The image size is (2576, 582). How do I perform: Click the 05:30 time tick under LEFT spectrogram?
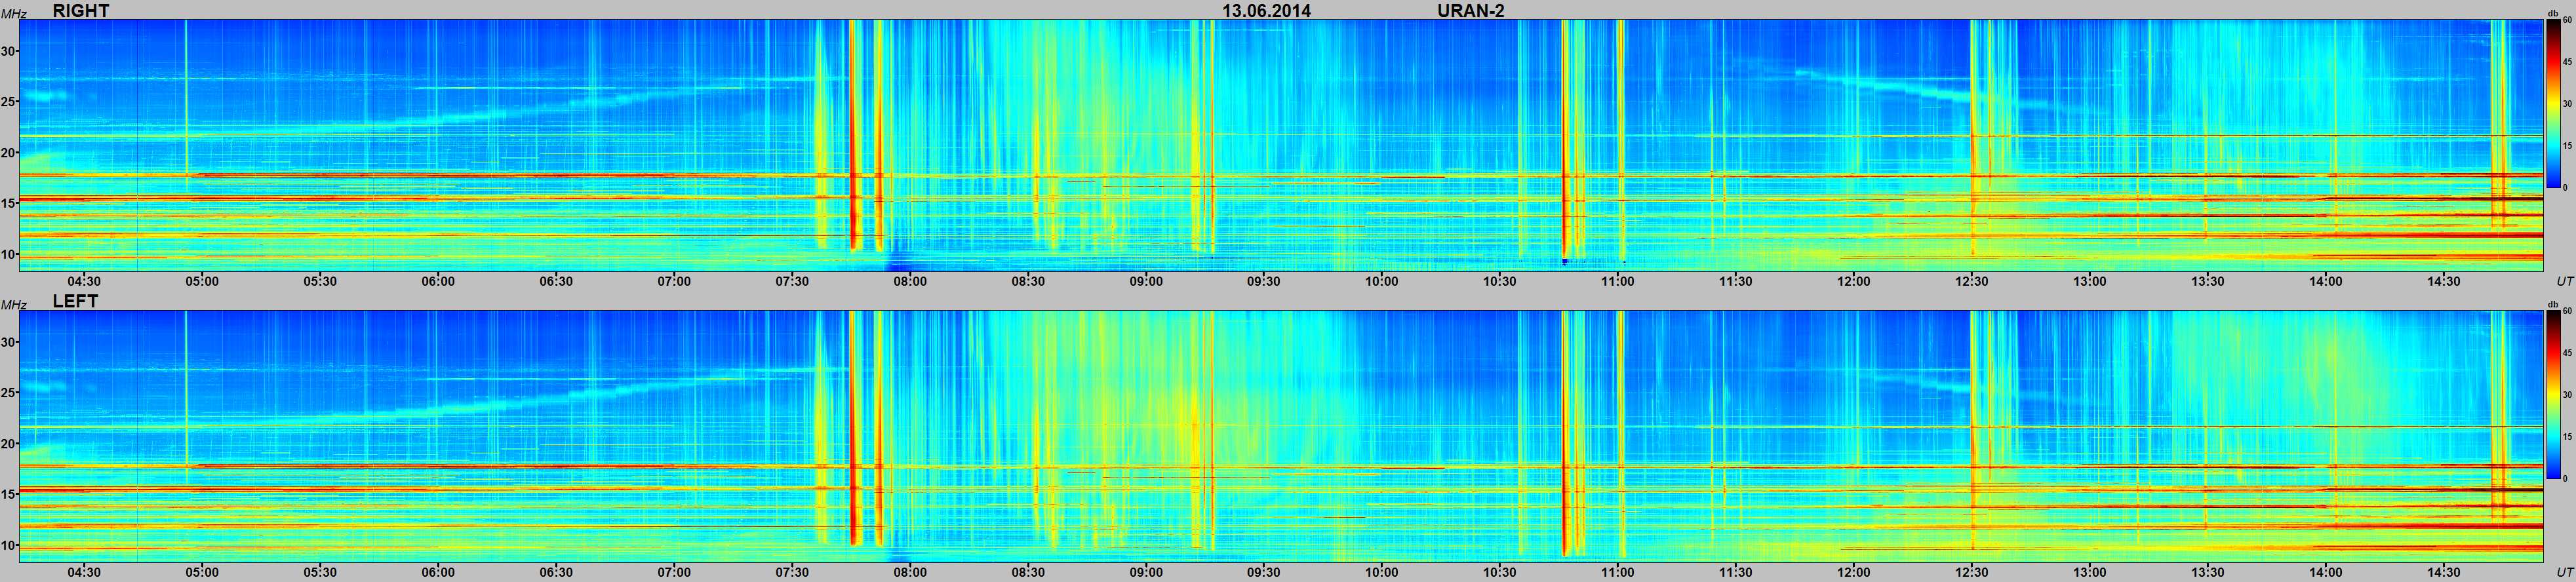[x=320, y=572]
